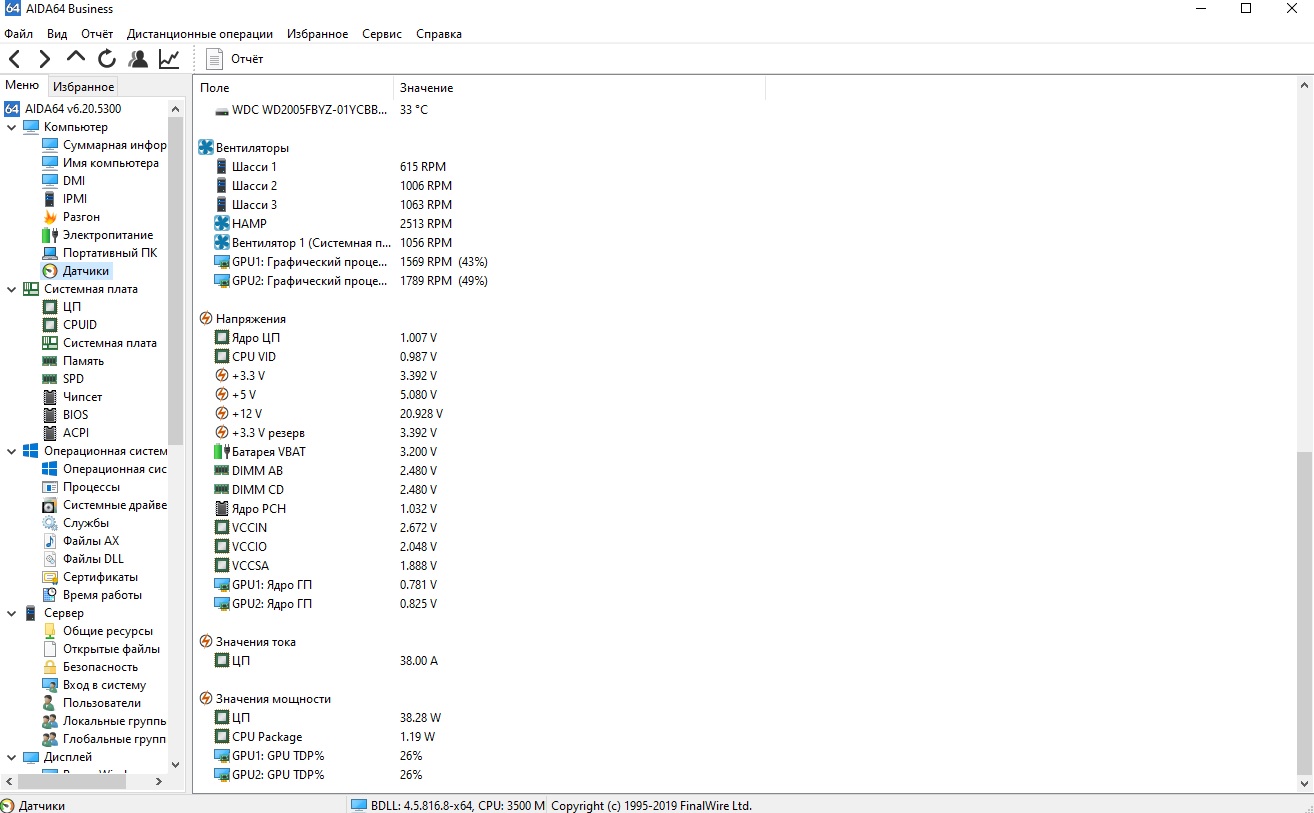Go forward with the right arrow toolbar icon
1314x813 pixels.
(45, 59)
